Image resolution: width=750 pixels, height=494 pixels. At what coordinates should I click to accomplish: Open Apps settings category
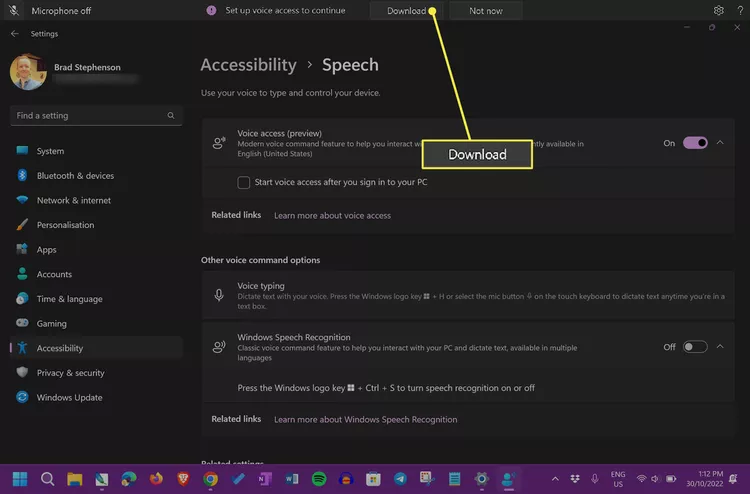[96, 250]
